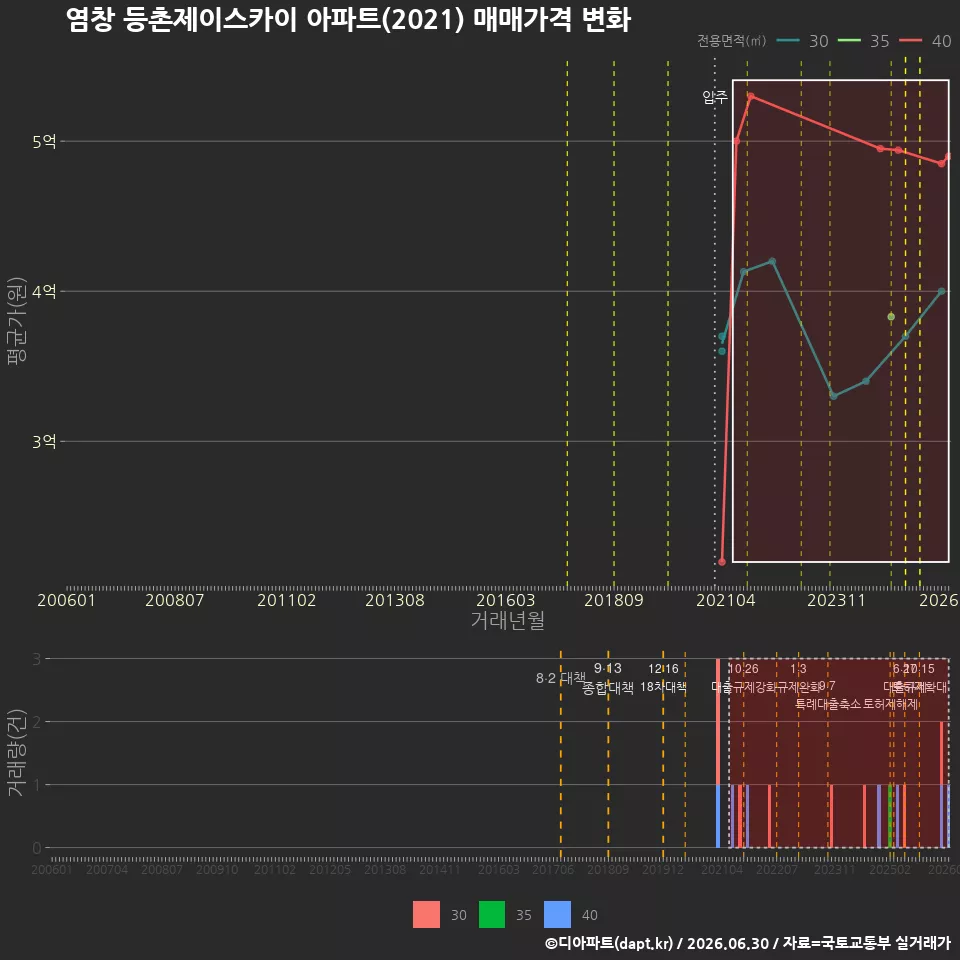Click the 특례대출축소 annotation label
The image size is (960, 960).
pos(827,704)
